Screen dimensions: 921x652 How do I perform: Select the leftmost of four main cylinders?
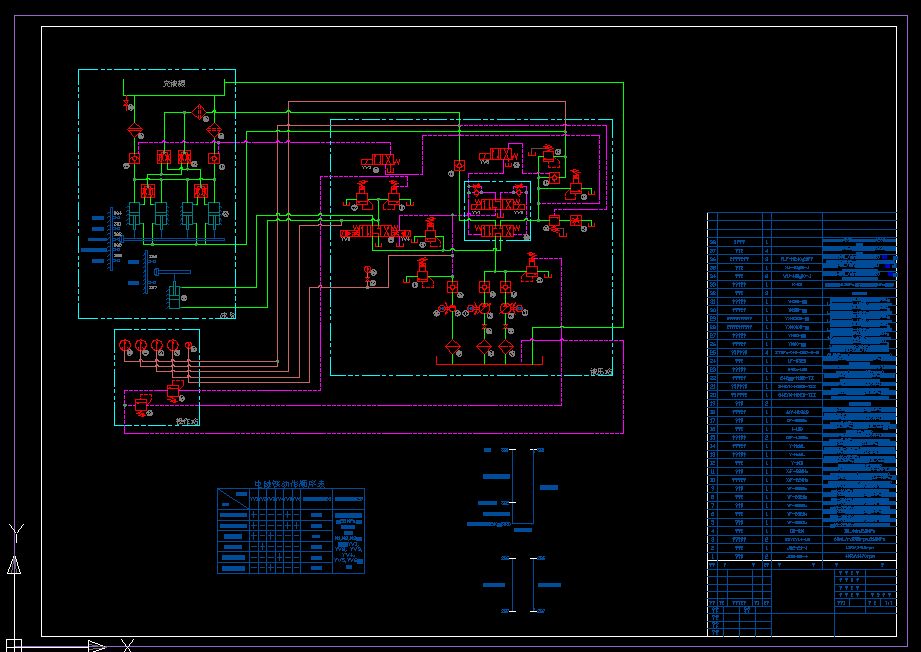coord(135,216)
